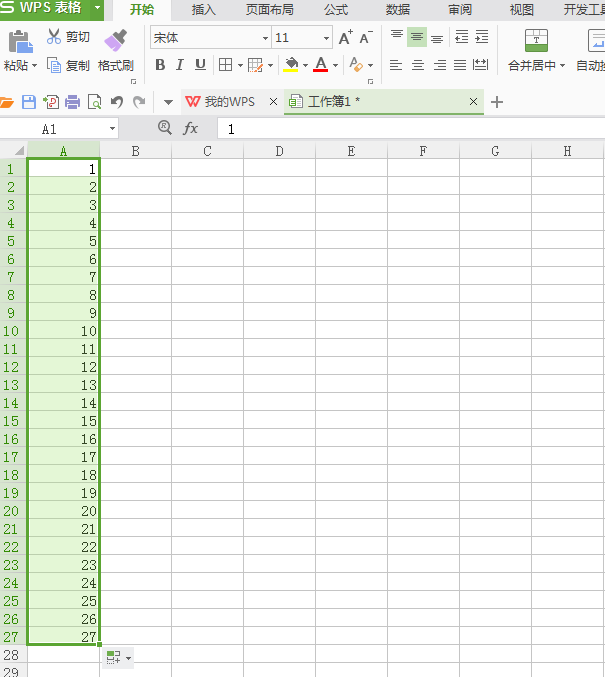The image size is (605, 677).
Task: Center text horizontally
Action: tap(418, 65)
